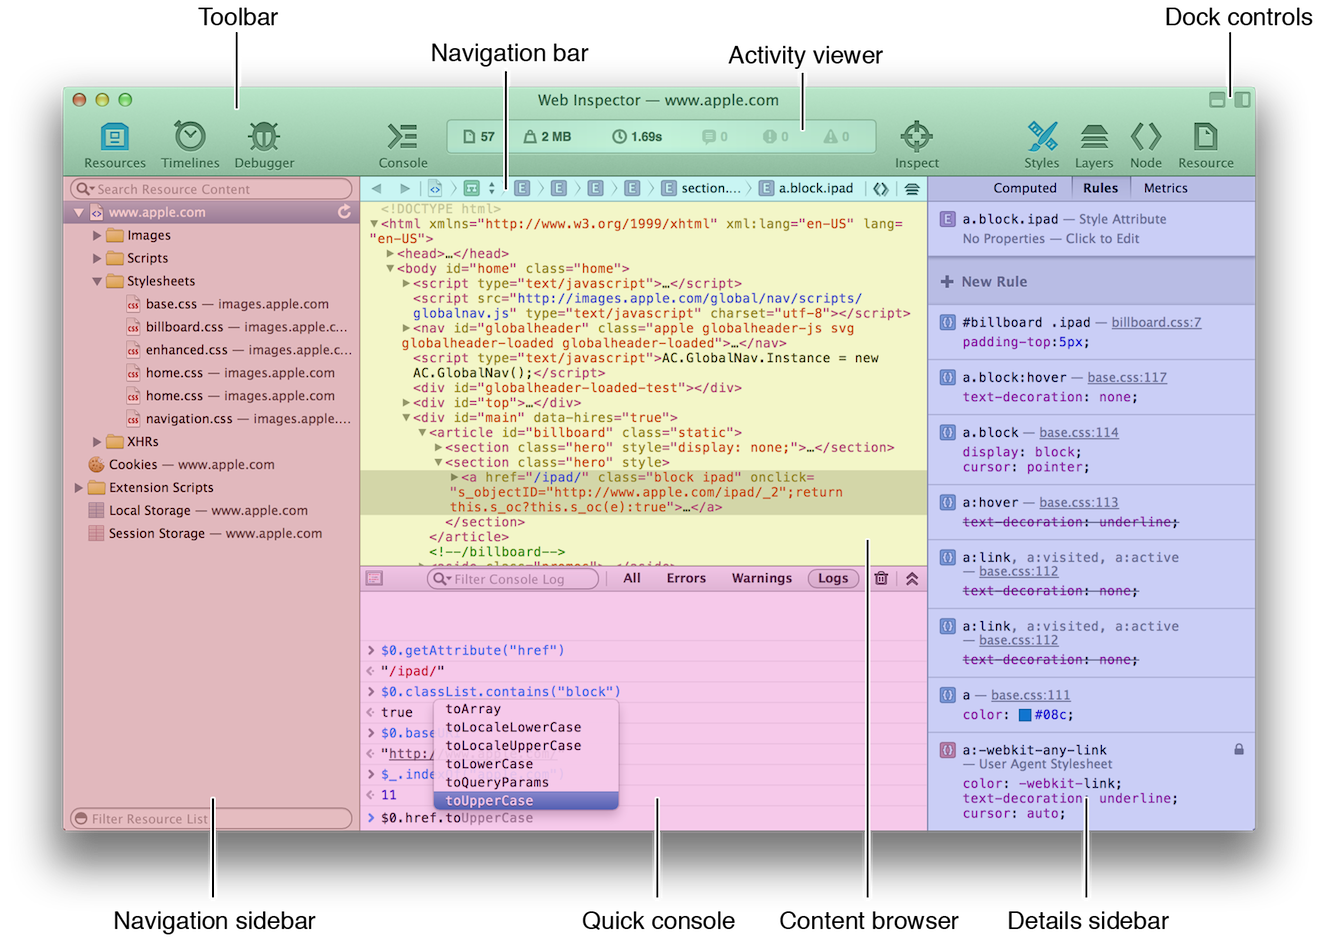
Task: Click the warnings count in activity viewer
Action: coord(837,137)
